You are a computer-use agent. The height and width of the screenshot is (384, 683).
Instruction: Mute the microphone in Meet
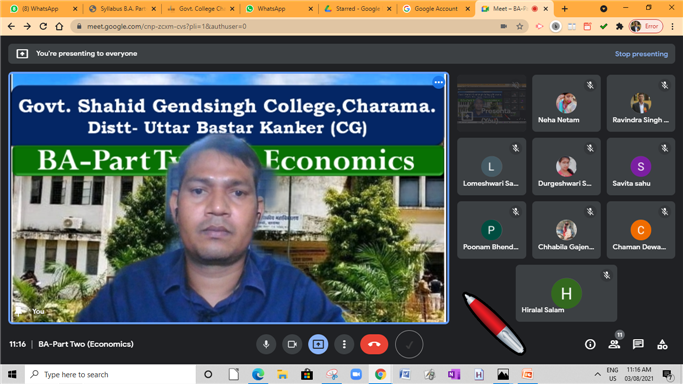pyautogui.click(x=266, y=344)
